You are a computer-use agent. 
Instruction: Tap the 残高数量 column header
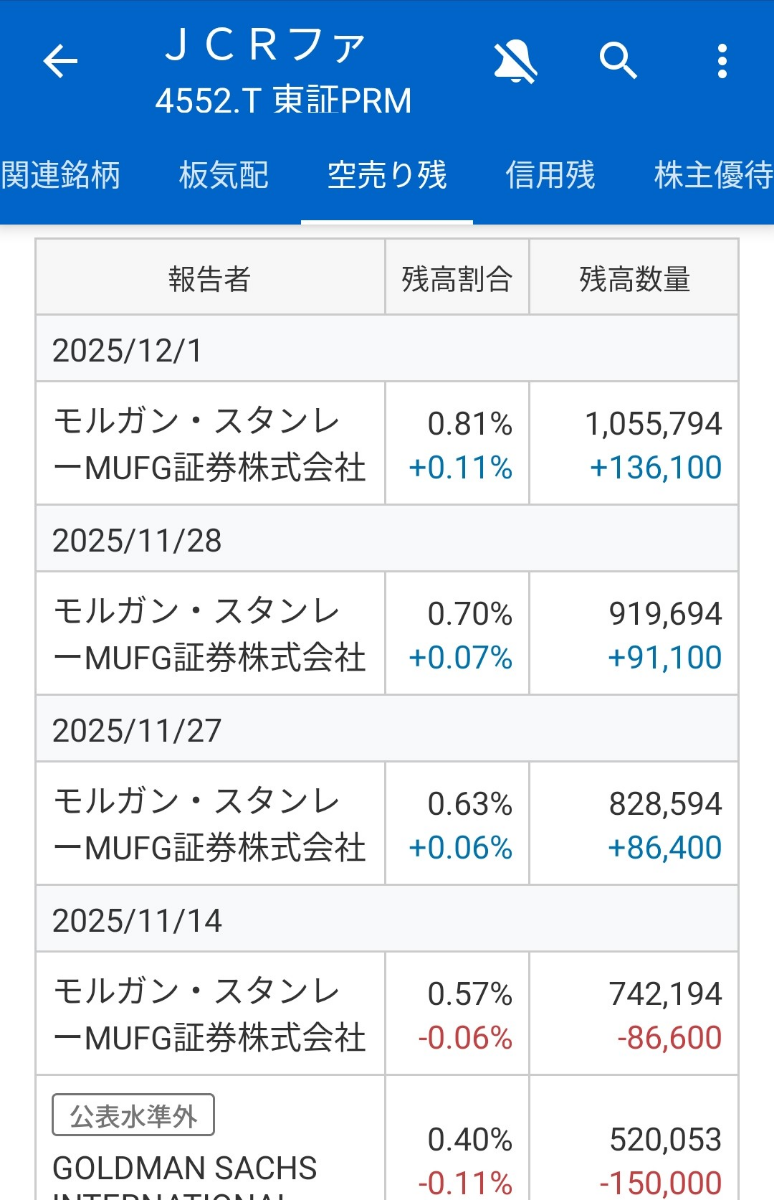point(634,279)
